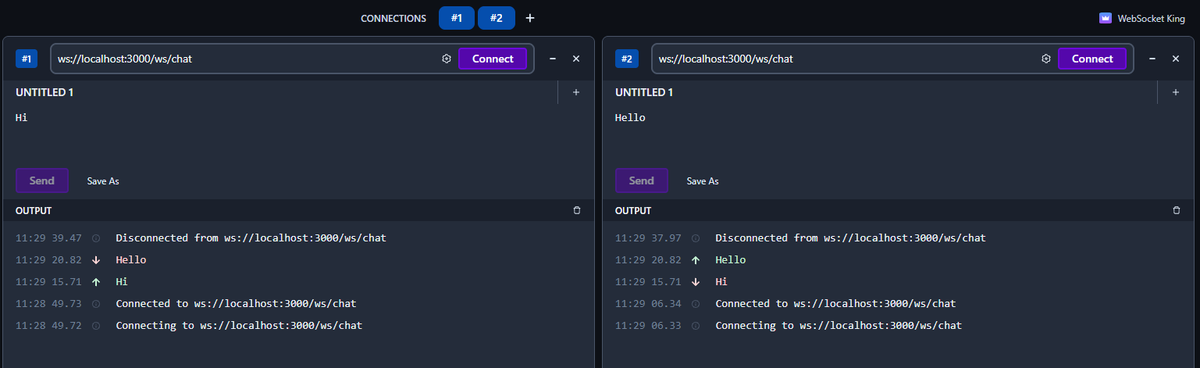Select received Hello log entry in panel #1

pos(131,260)
